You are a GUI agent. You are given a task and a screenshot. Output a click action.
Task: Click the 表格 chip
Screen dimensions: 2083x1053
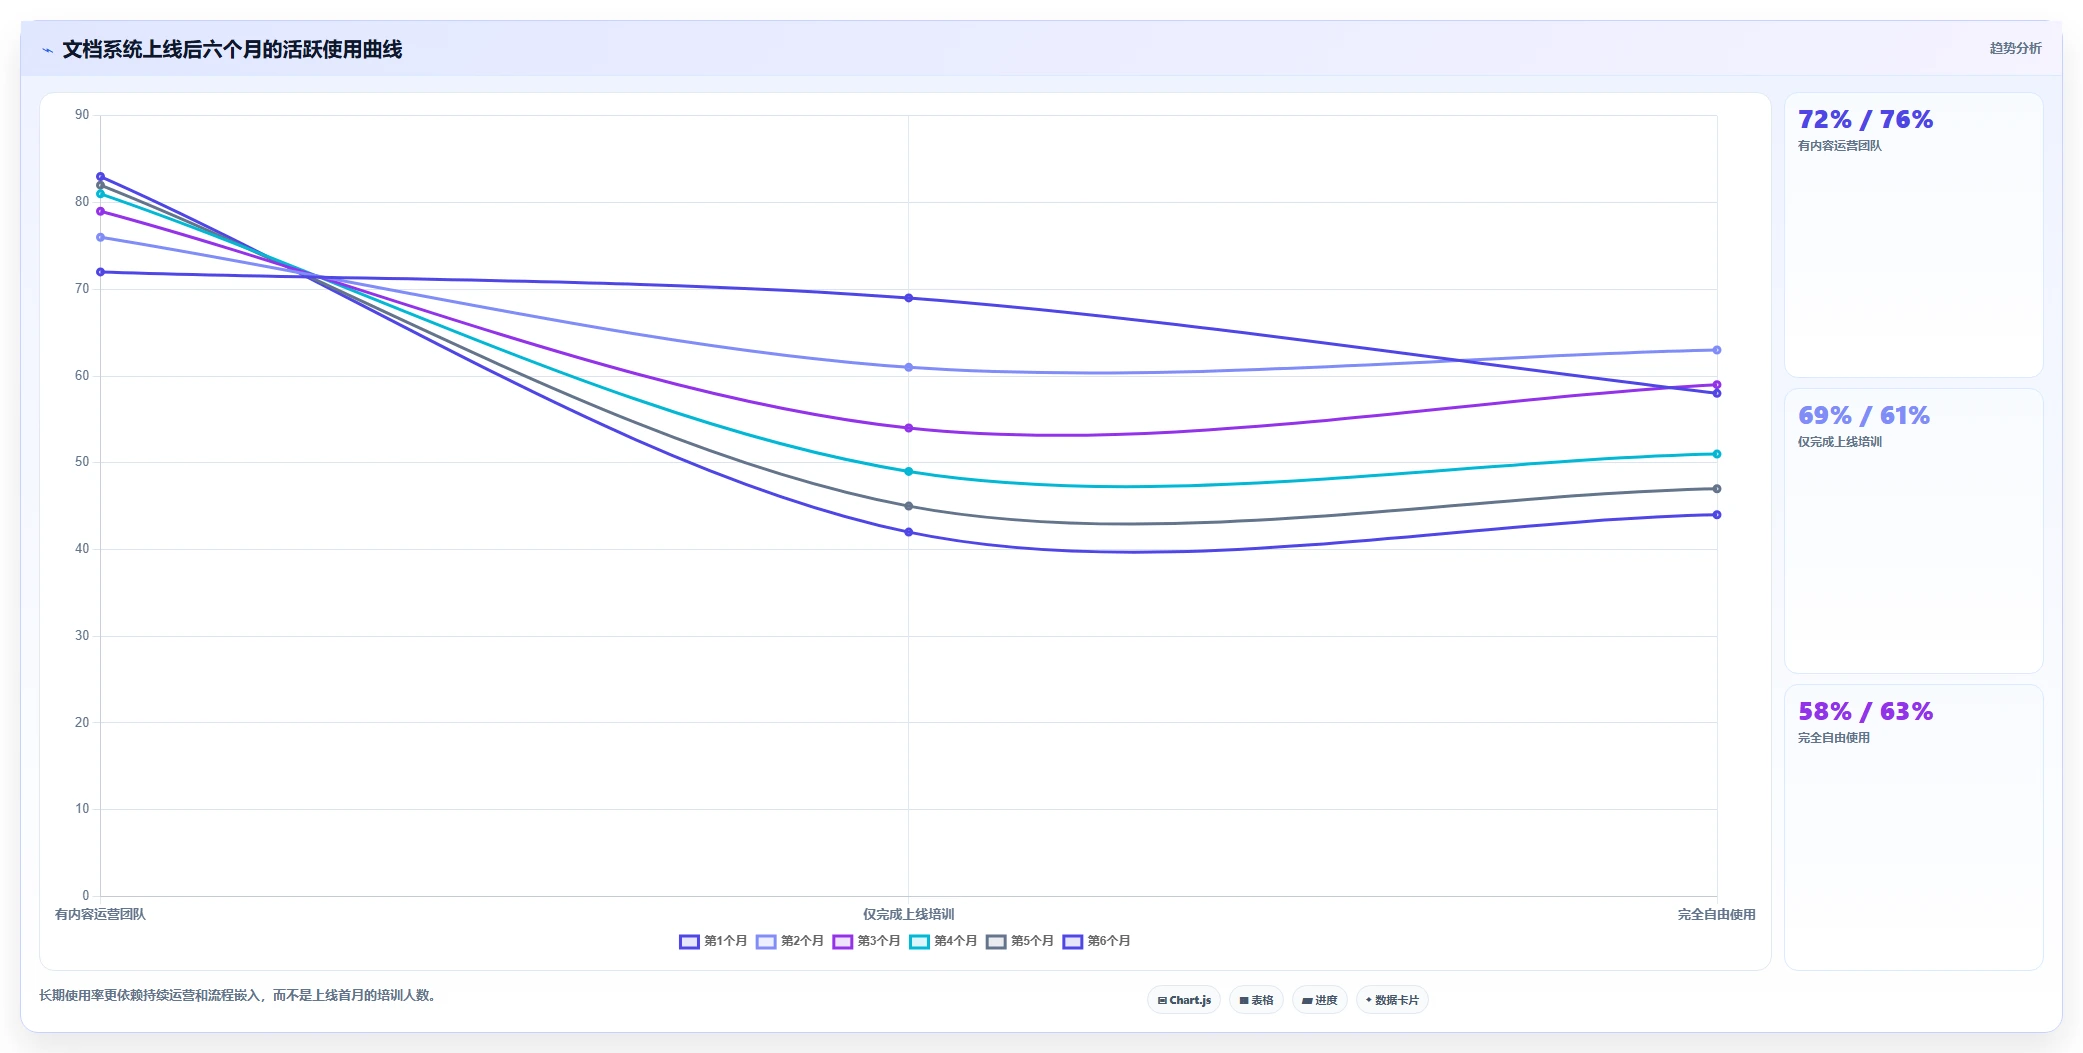[x=1256, y=1000]
